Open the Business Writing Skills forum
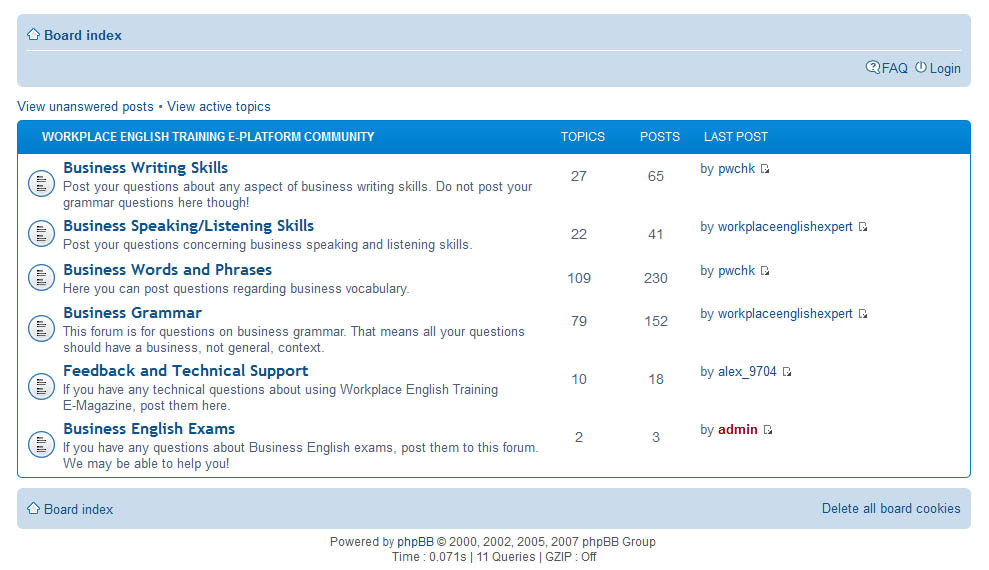The width and height of the screenshot is (989, 570). coord(145,168)
